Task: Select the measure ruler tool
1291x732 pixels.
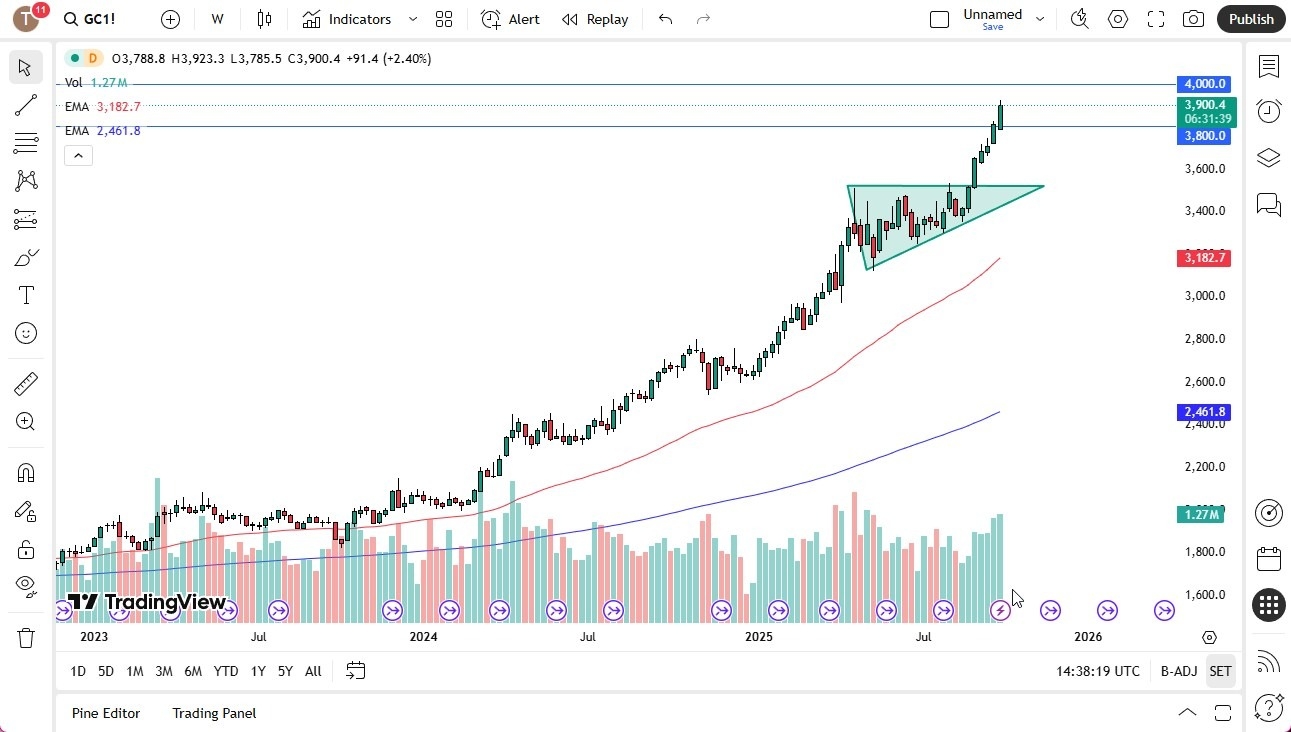Action: (25, 383)
